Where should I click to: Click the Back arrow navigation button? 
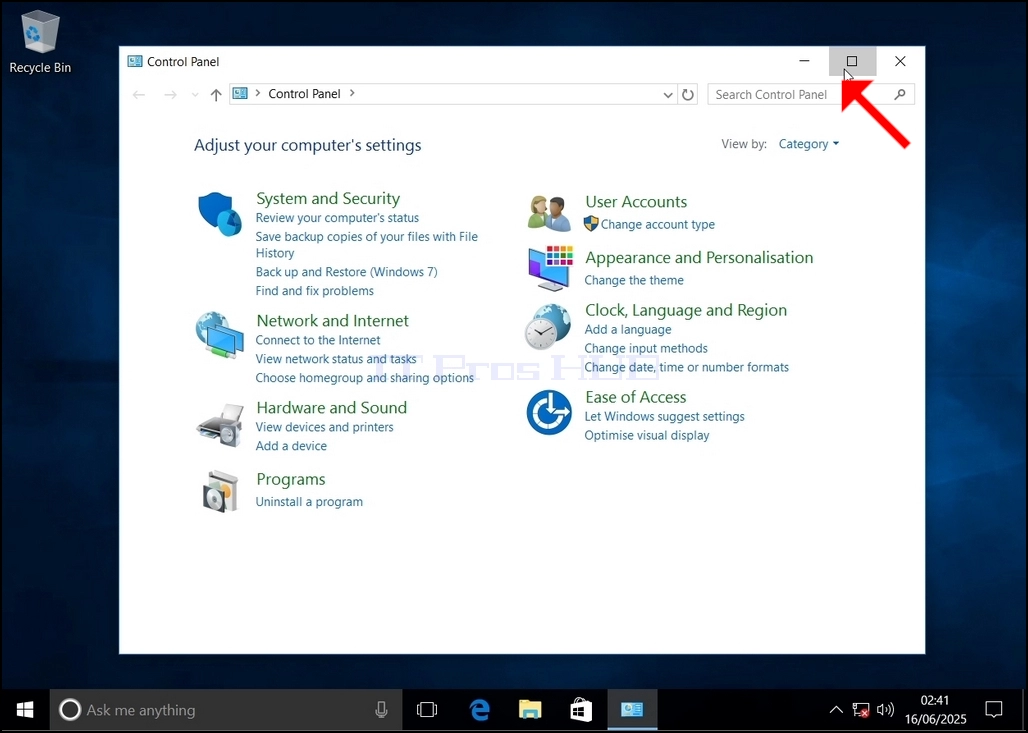click(x=139, y=94)
